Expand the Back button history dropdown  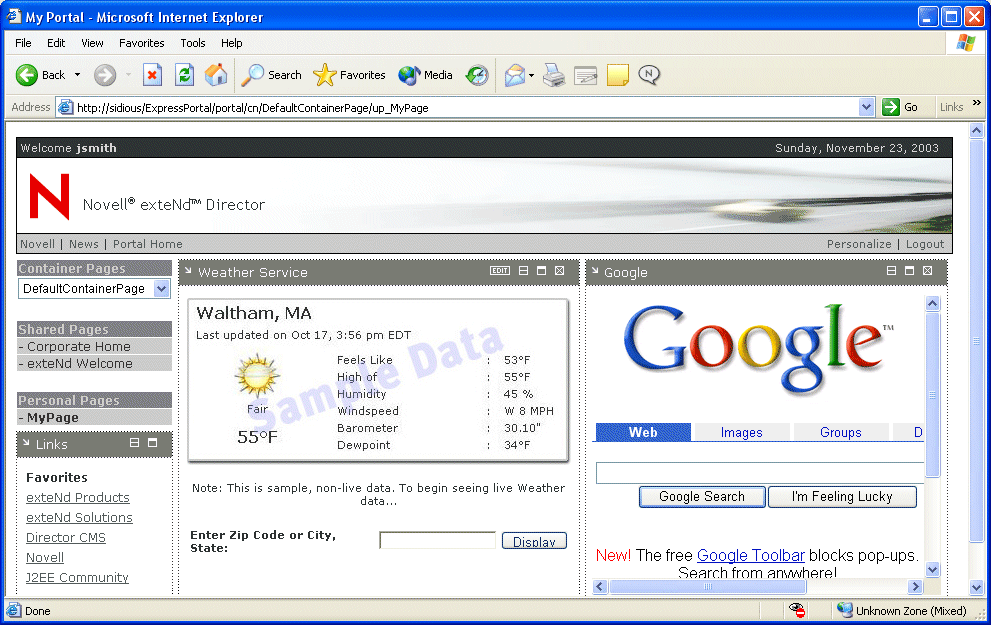point(77,75)
